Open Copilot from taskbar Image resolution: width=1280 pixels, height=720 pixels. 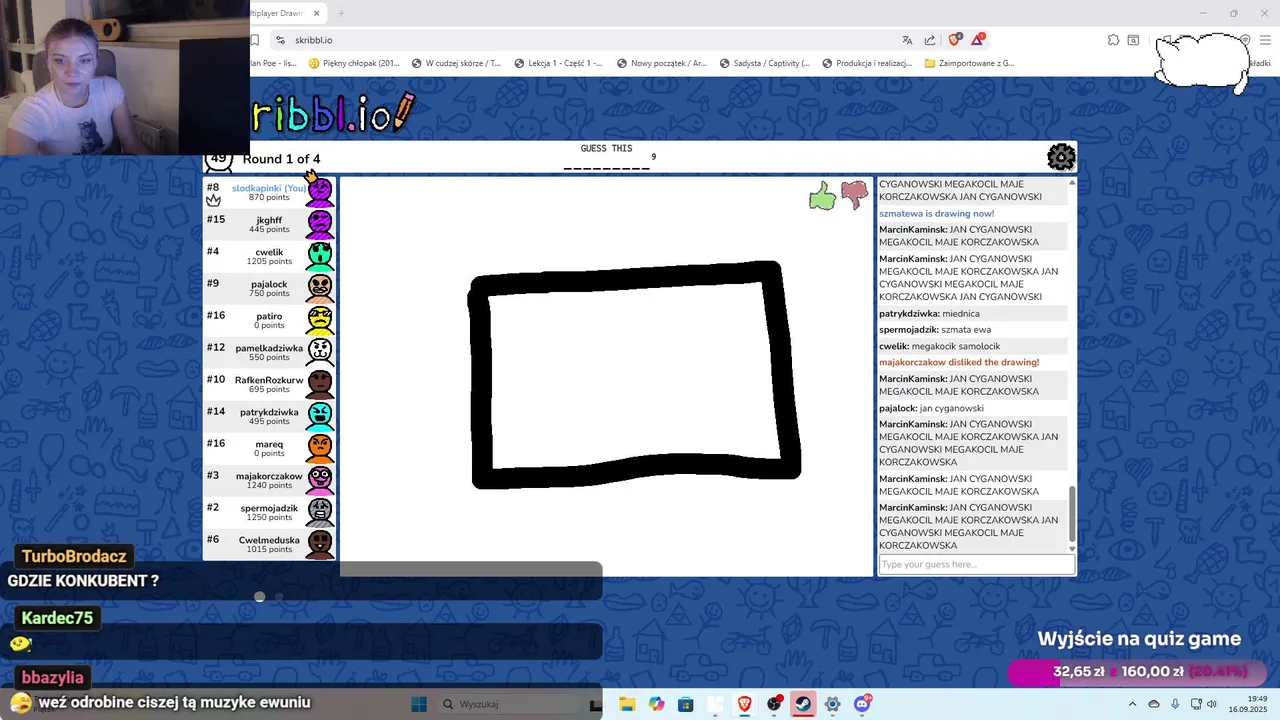[x=656, y=704]
